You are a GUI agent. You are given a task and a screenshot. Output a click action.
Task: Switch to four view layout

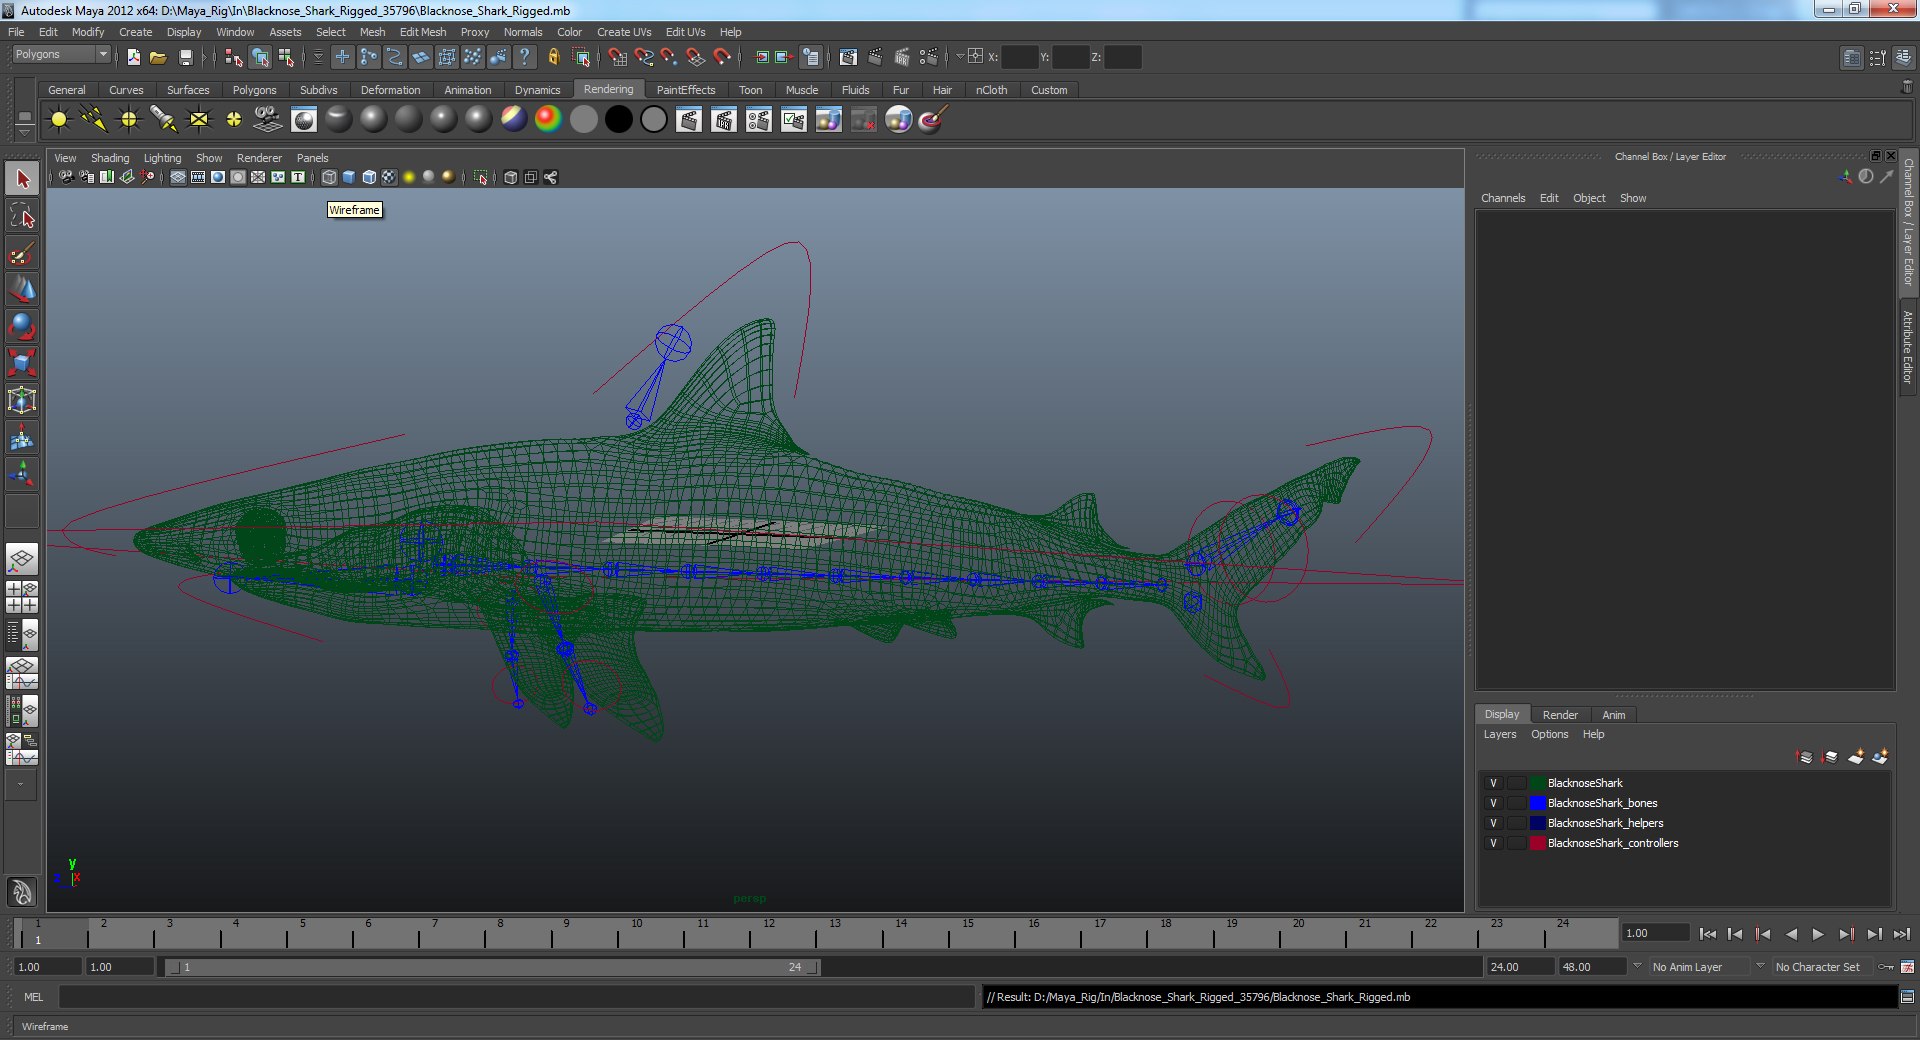(22, 597)
